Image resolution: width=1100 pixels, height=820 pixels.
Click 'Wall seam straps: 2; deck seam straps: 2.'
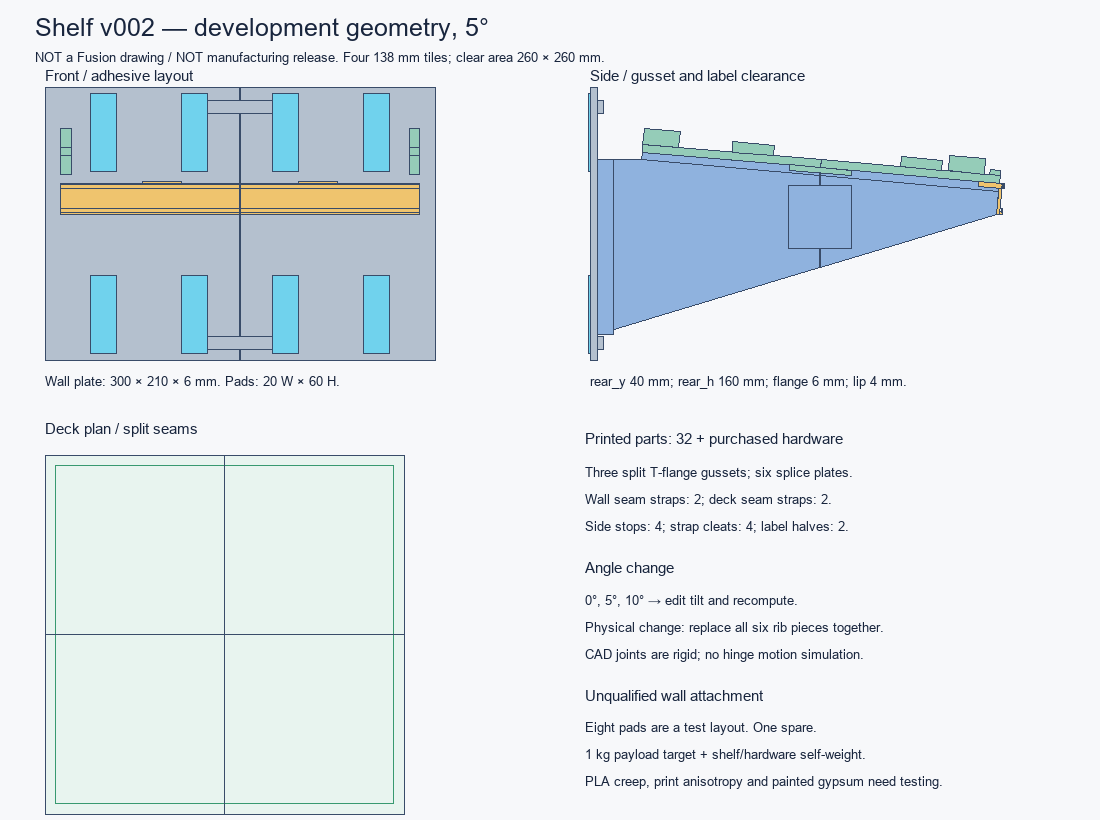[708, 499]
